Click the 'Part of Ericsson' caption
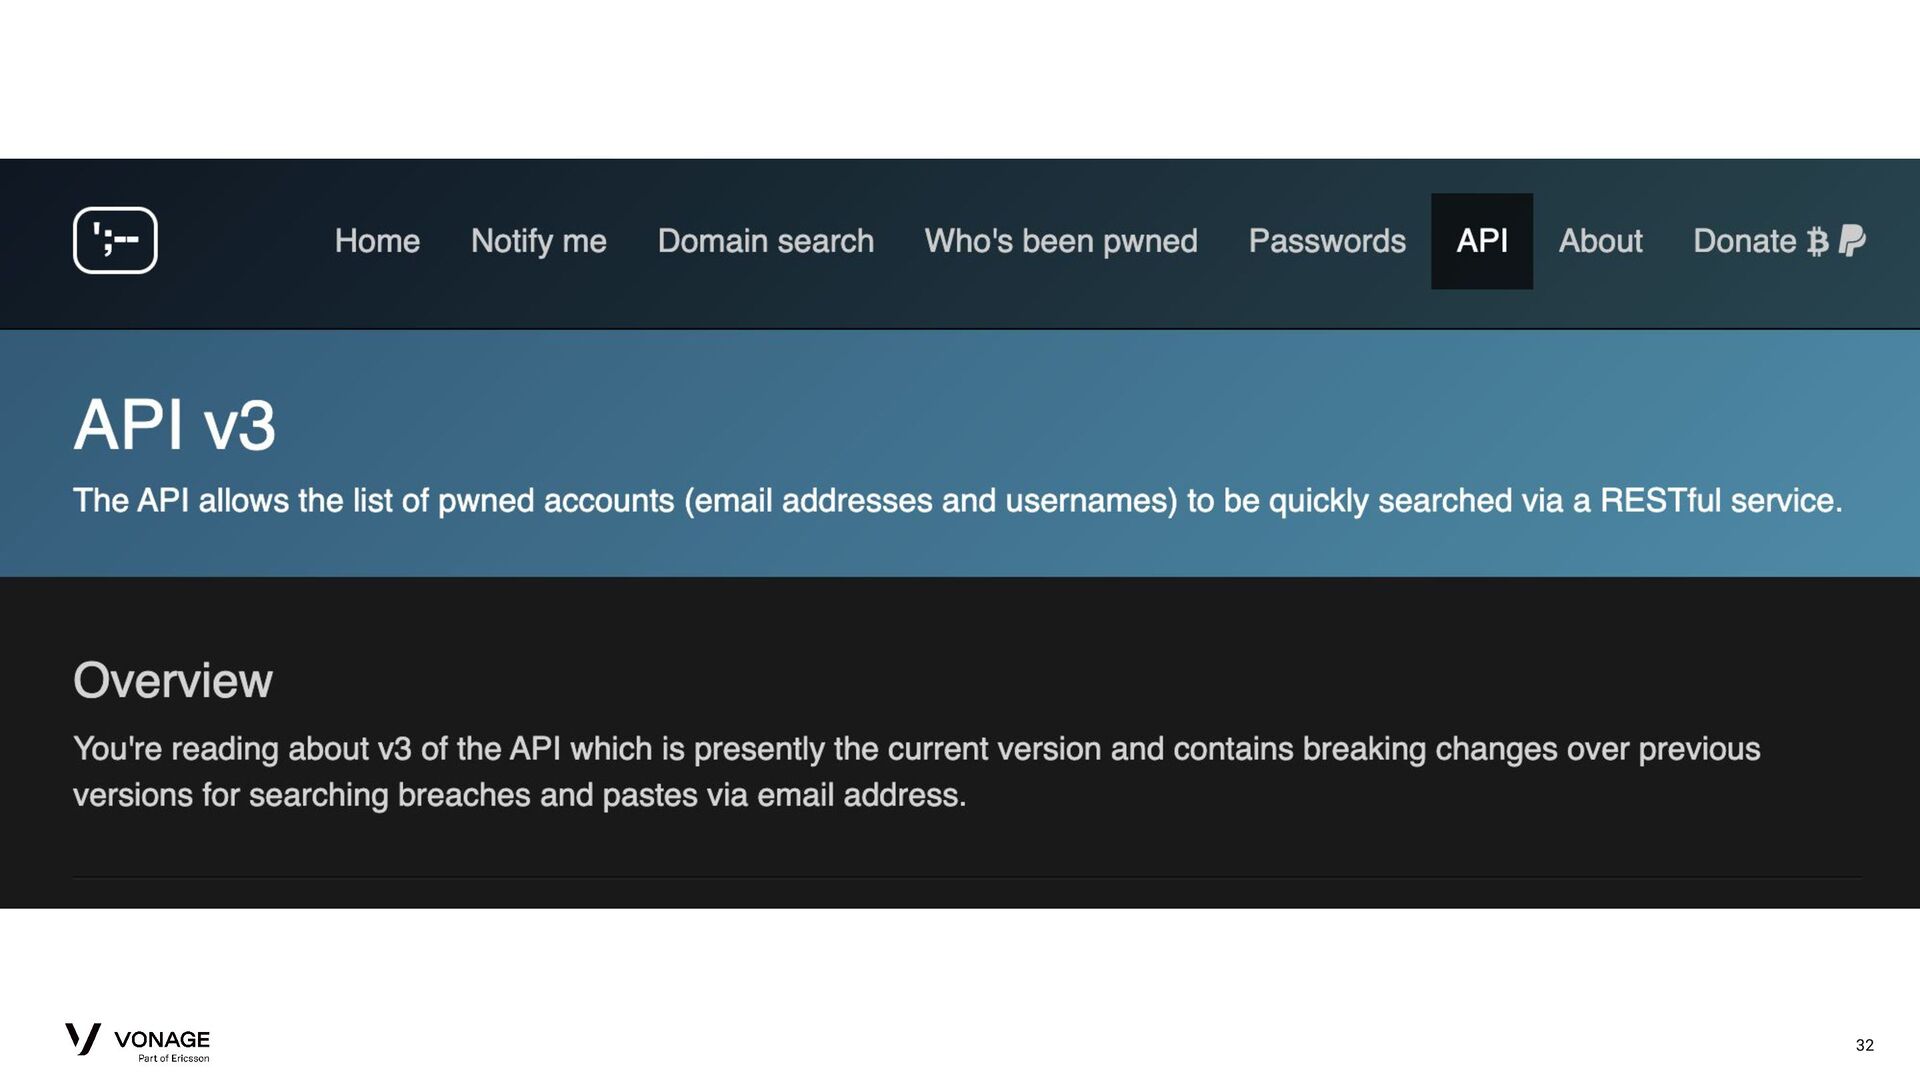1920x1080 pixels. tap(174, 1058)
